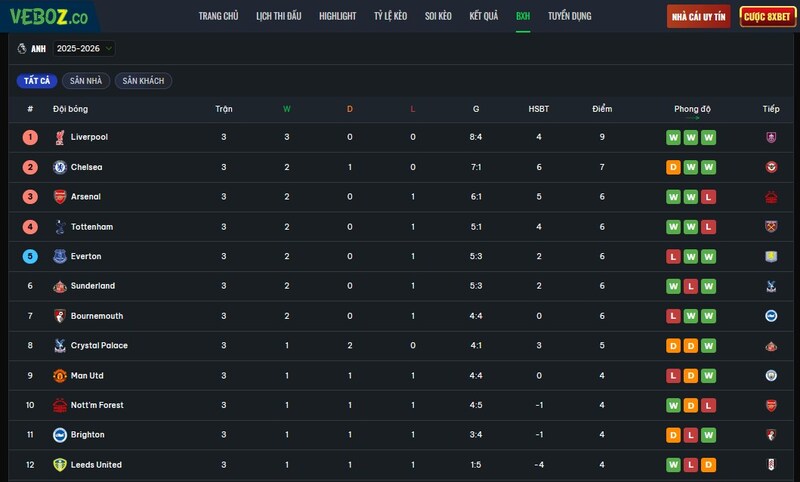Open the 2025-2026 season dropdown
800x482 pixels.
coord(84,48)
